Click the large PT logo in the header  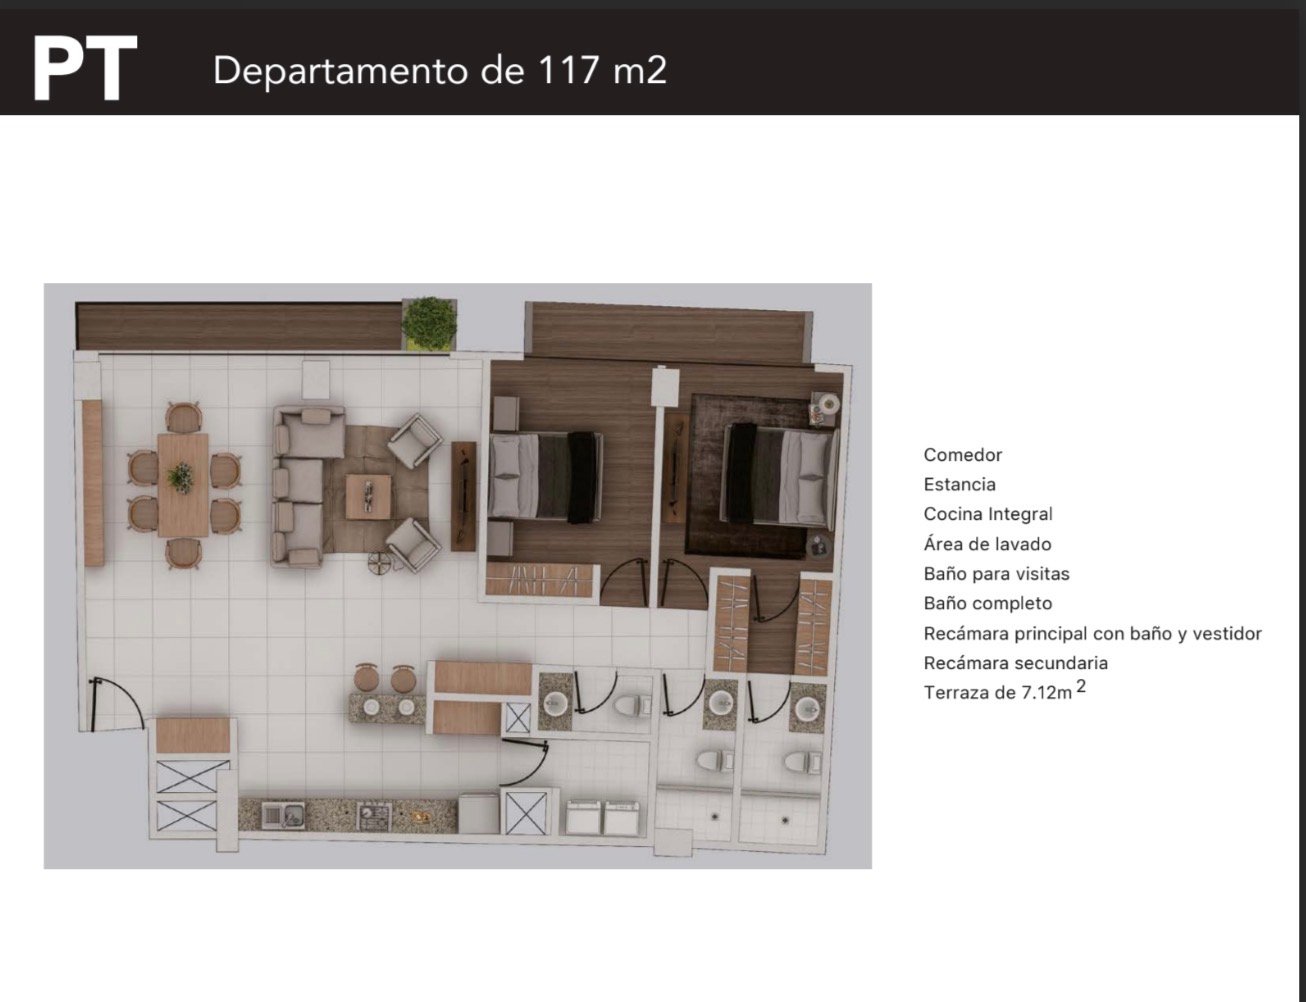pyautogui.click(x=84, y=69)
